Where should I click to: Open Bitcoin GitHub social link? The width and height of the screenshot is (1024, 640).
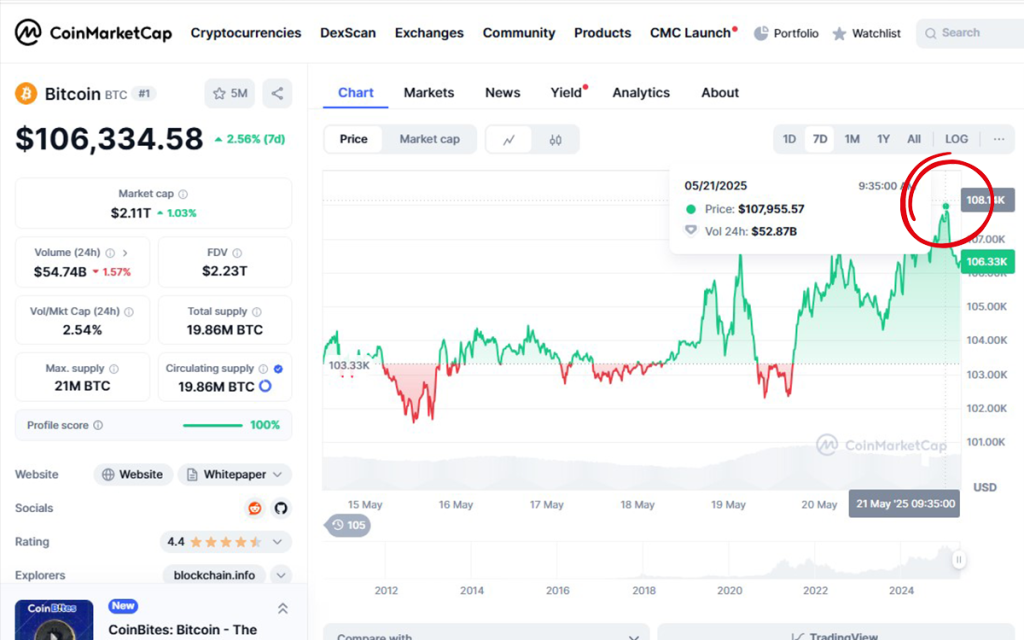281,508
